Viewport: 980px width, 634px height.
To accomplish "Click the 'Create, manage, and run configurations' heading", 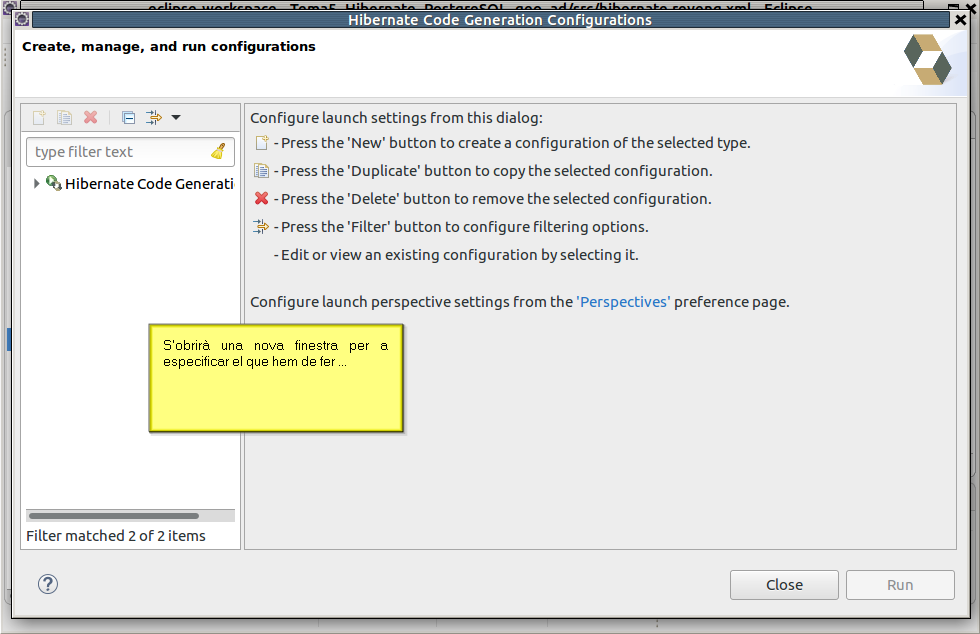I will [x=169, y=47].
